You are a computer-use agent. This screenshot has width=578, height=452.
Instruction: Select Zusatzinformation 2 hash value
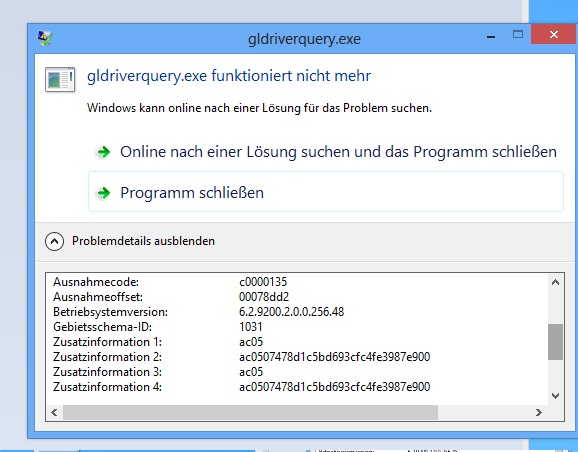pyautogui.click(x=334, y=357)
